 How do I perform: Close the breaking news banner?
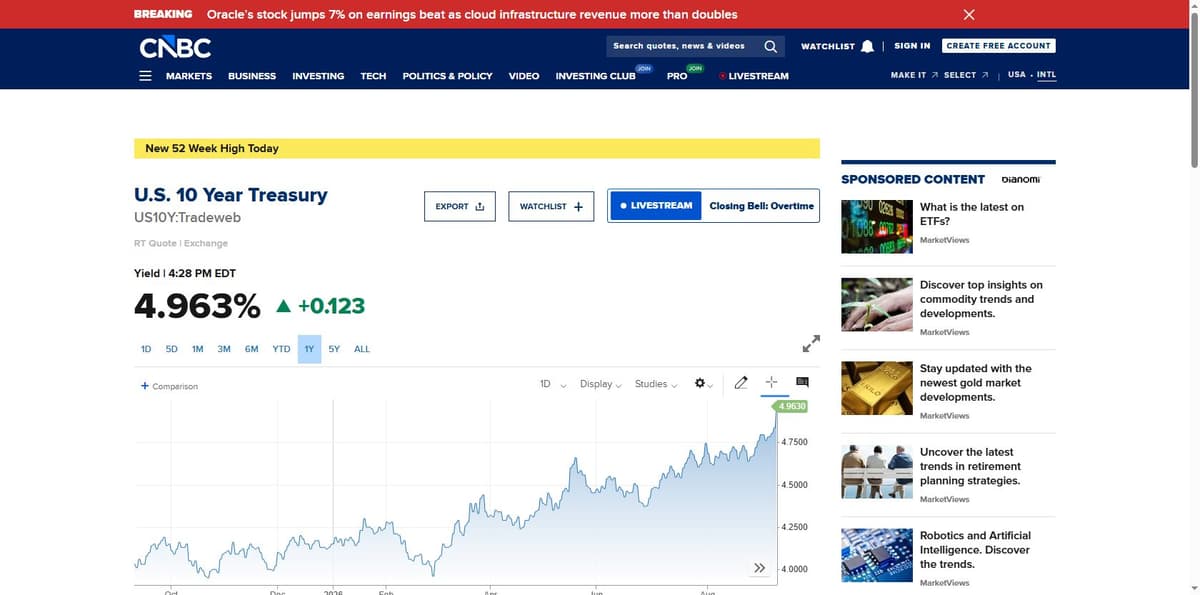pyautogui.click(x=968, y=14)
